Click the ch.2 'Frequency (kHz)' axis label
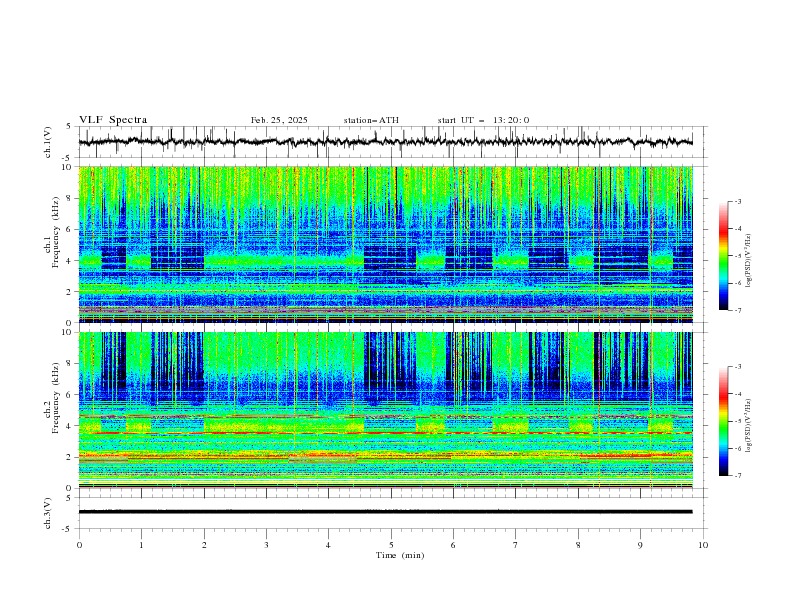The width and height of the screenshot is (792, 612). (x=55, y=397)
